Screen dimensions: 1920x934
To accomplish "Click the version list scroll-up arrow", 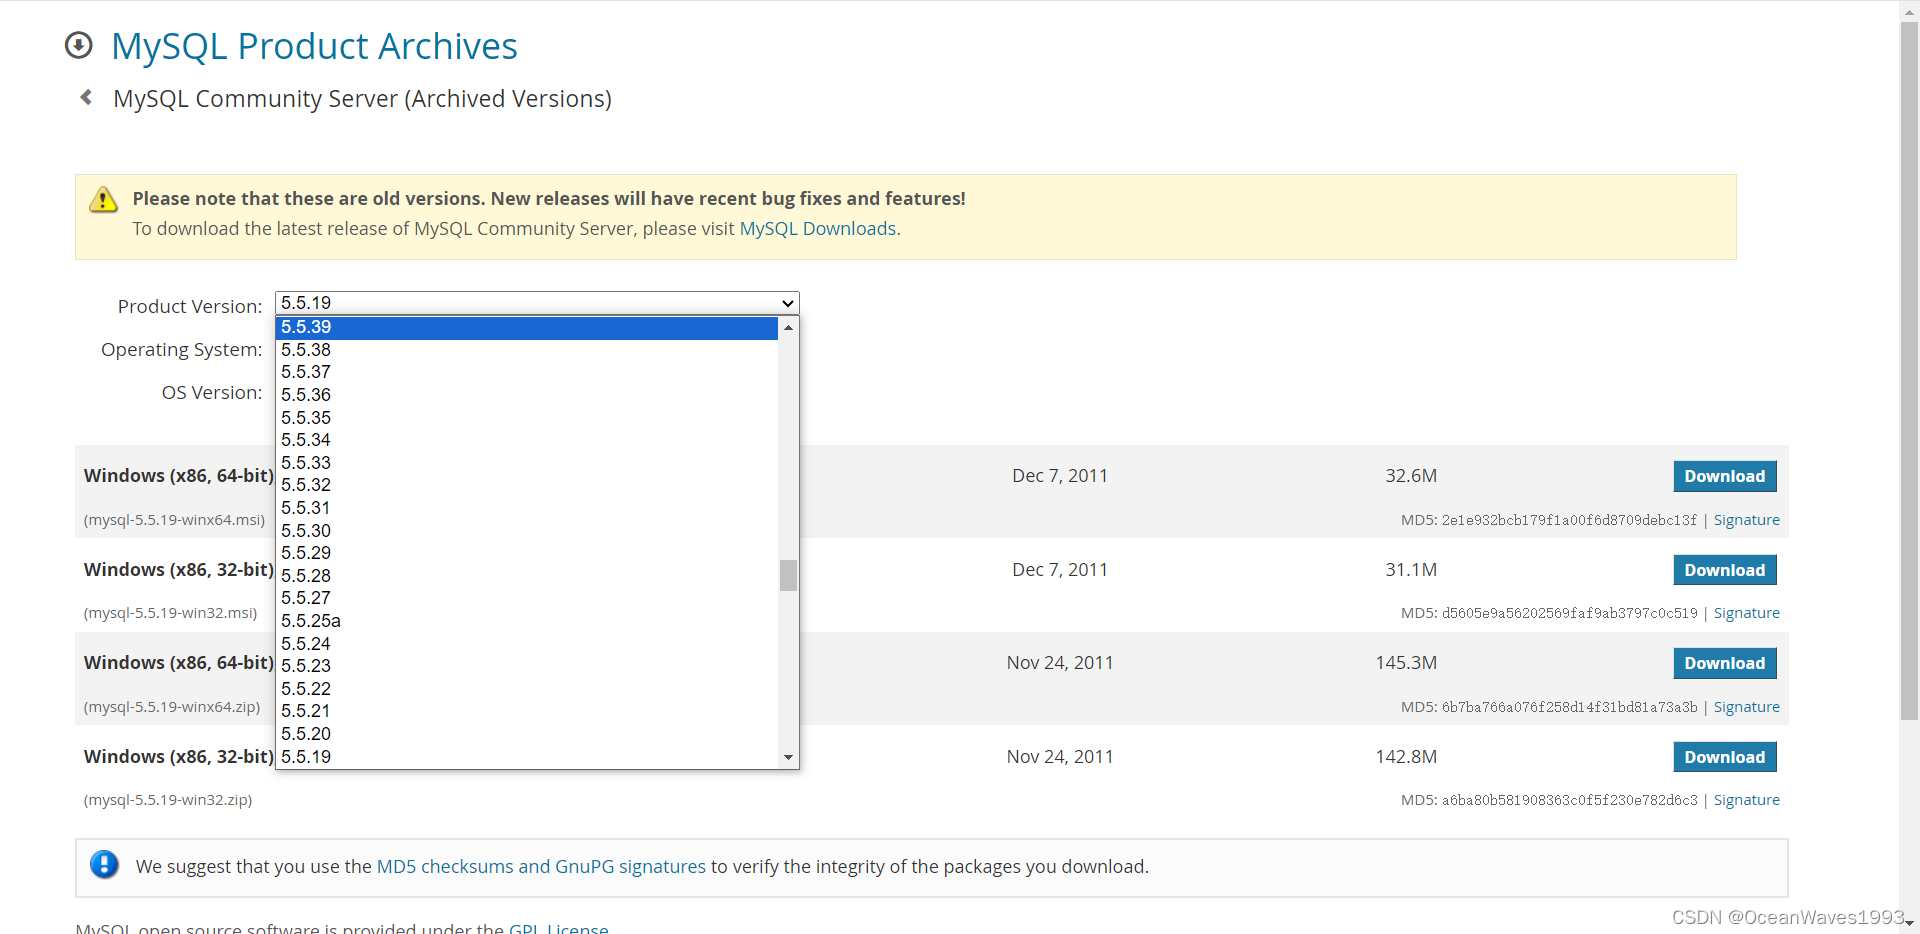I will coord(788,328).
